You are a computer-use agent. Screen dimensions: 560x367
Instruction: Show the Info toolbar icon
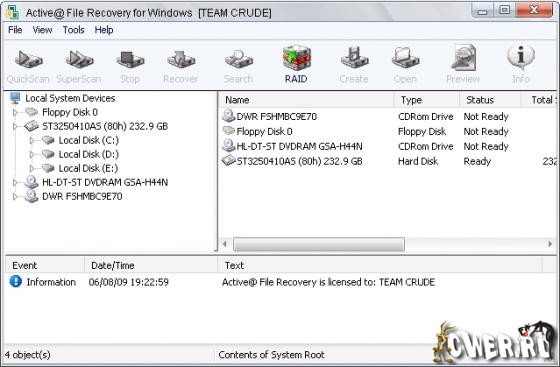[x=521, y=65]
